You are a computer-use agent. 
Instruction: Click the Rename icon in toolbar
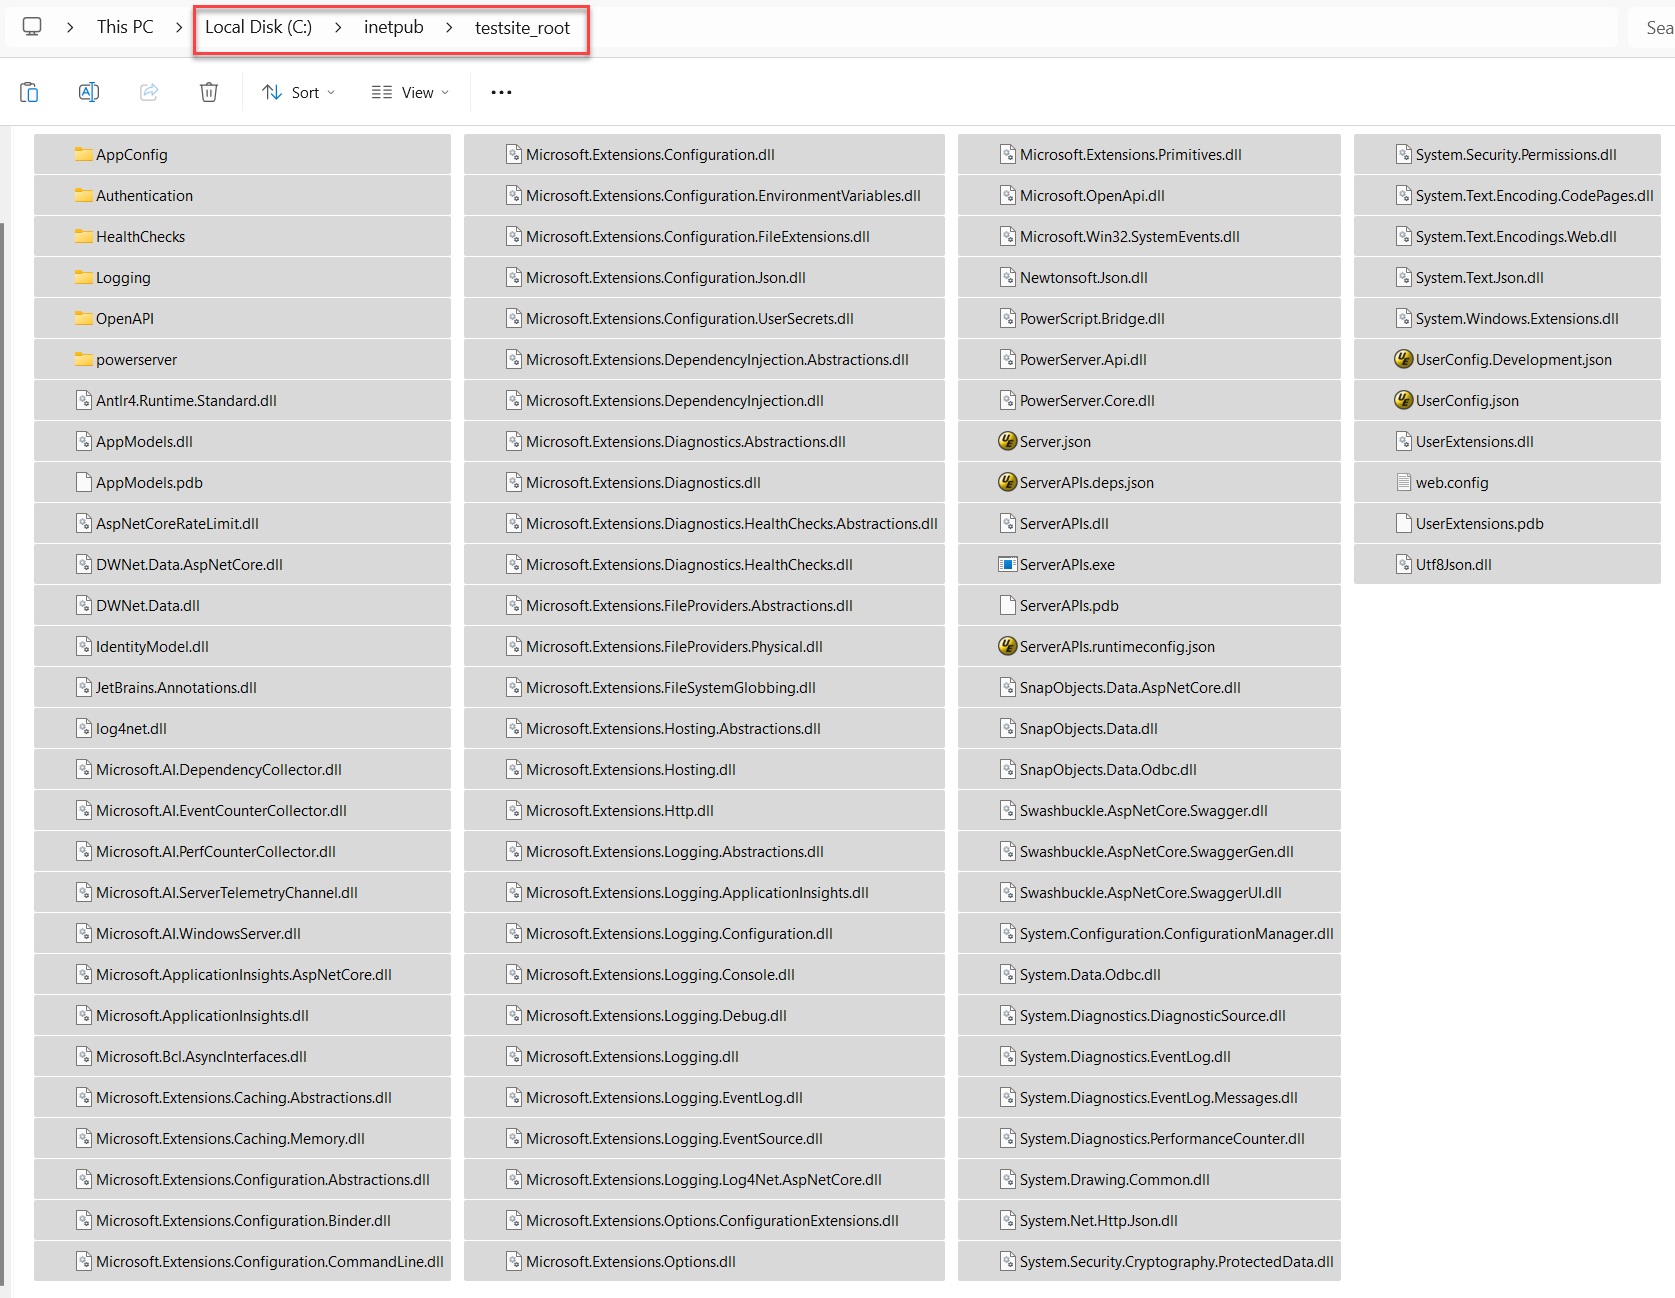(89, 92)
